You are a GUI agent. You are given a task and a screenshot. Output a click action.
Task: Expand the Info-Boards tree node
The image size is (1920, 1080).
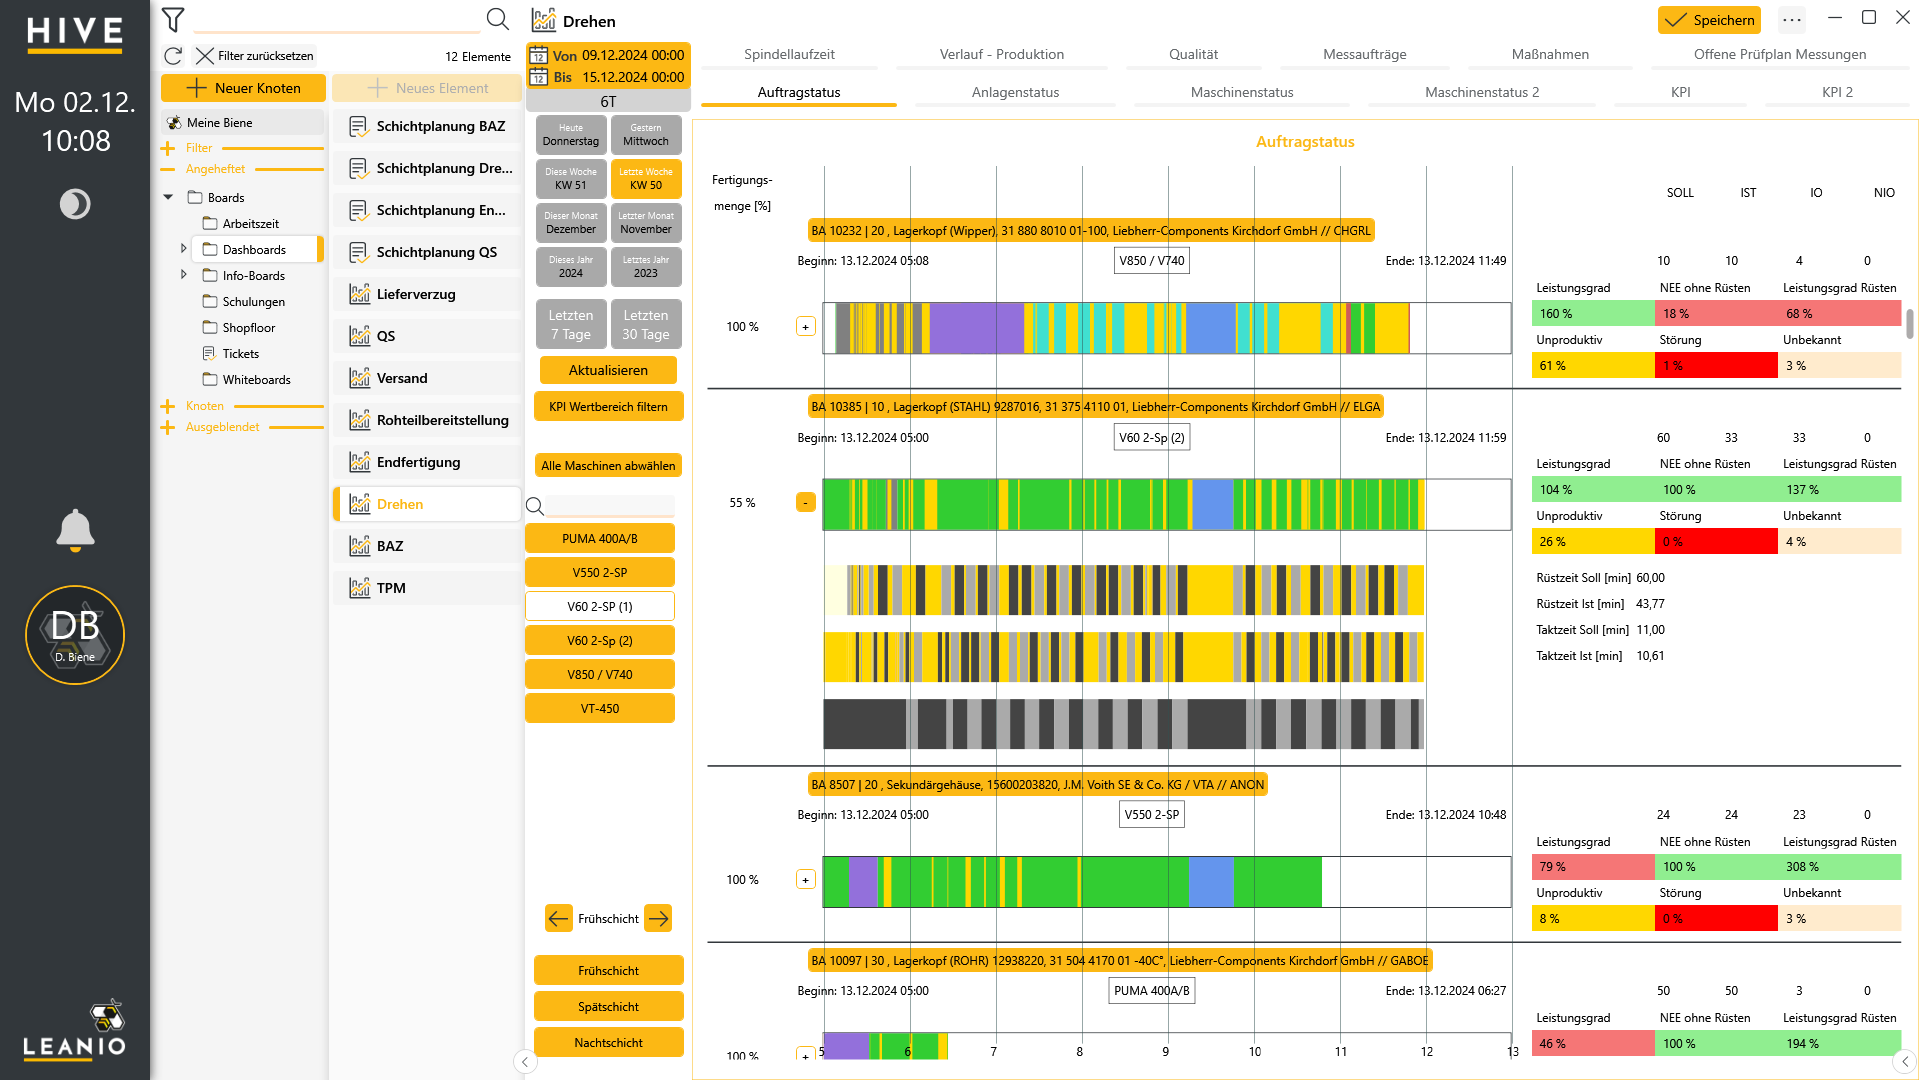click(x=183, y=275)
